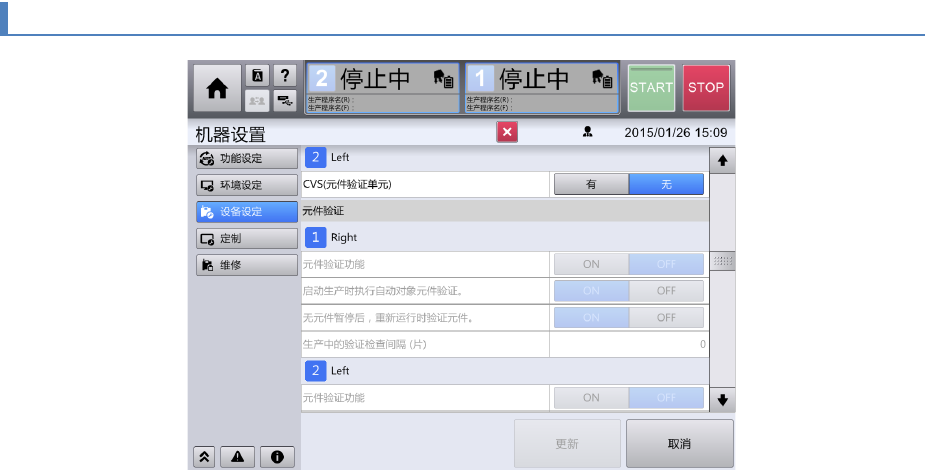The image size is (925, 471).
Task: Open the network connection icon
Action: point(285,100)
